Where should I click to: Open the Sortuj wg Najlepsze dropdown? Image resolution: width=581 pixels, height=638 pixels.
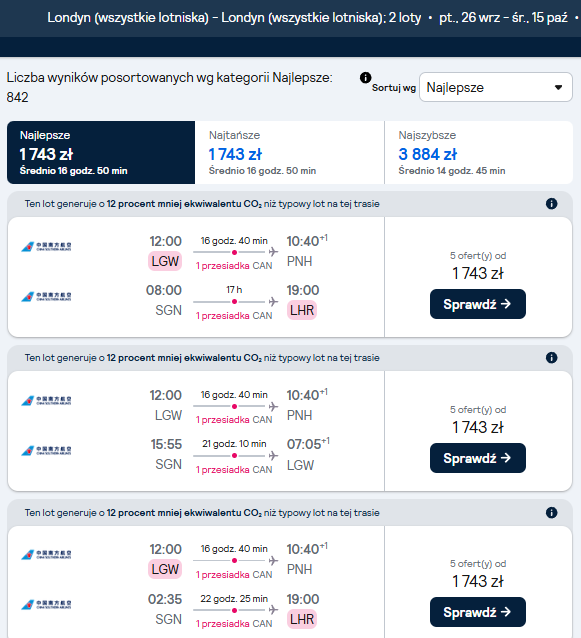[x=496, y=87]
